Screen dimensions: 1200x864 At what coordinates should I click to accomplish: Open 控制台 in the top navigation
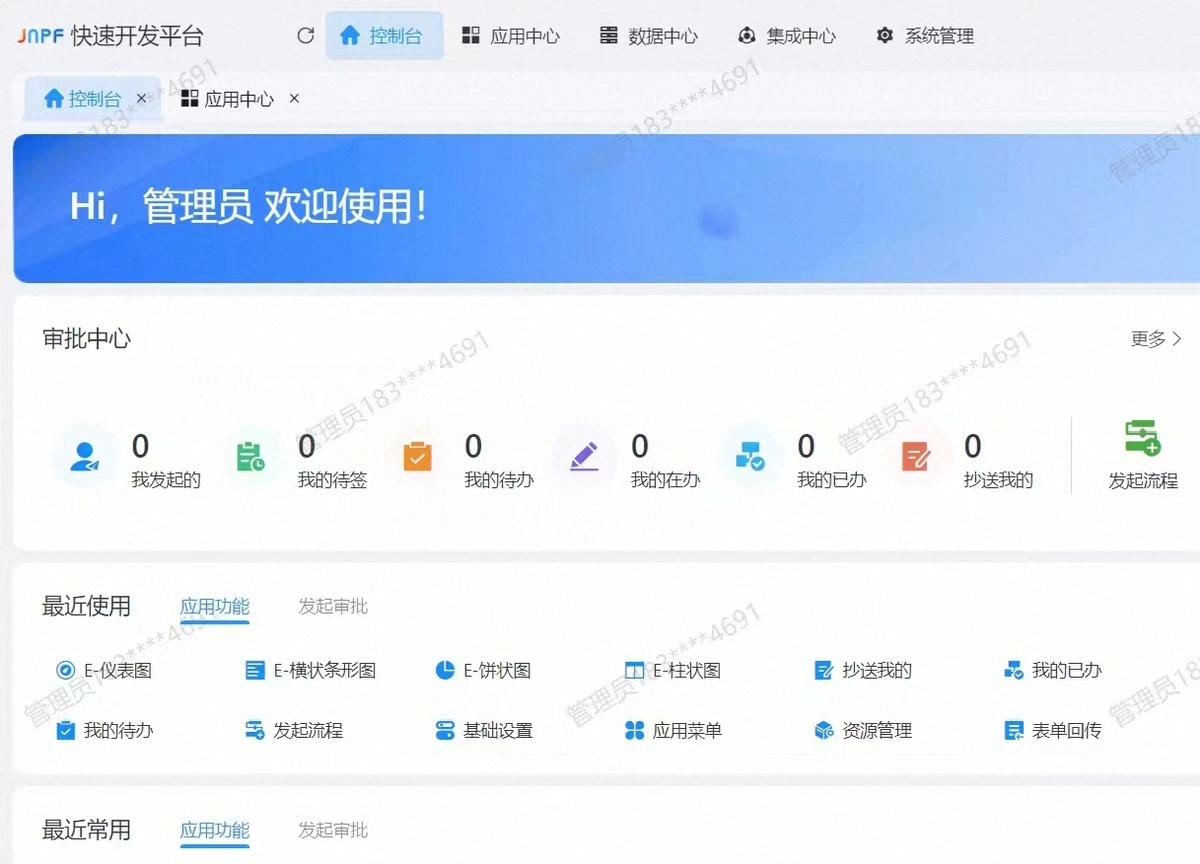[384, 36]
